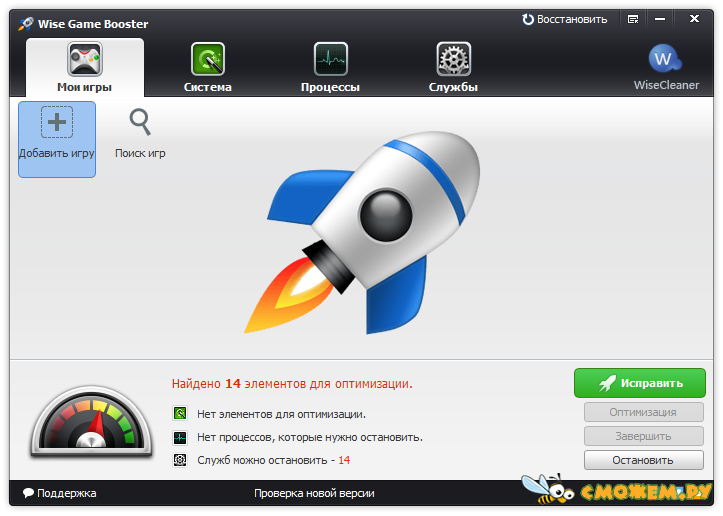Screen dimensions: 723x516
Task: Click text Нет процессов, которые нужно остановить
Action: point(310,437)
